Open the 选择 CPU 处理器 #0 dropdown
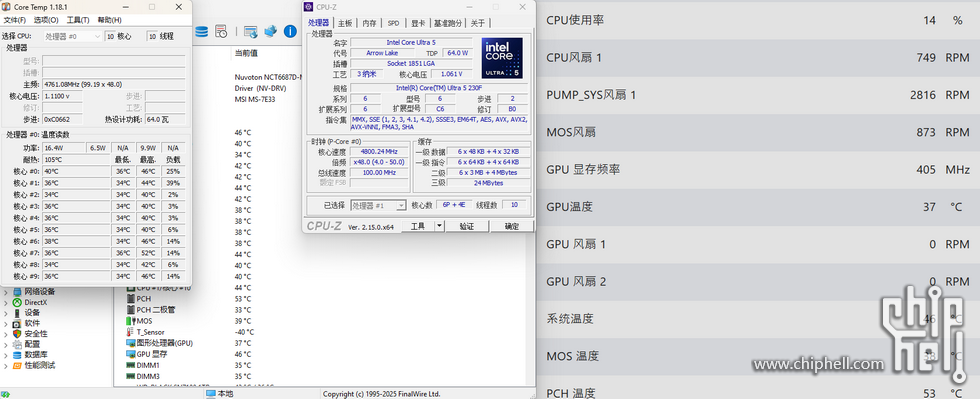The height and width of the screenshot is (399, 980). (72, 36)
